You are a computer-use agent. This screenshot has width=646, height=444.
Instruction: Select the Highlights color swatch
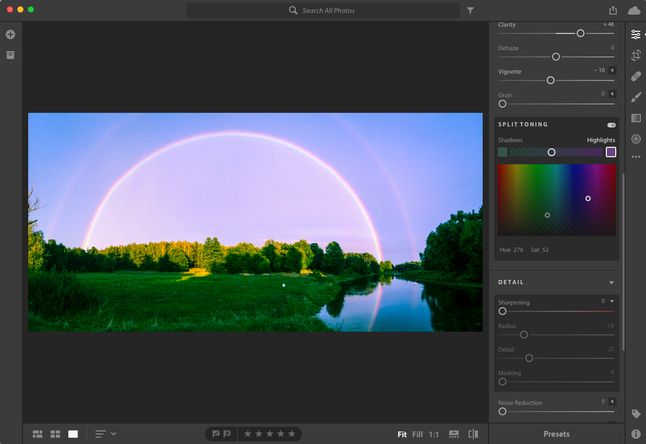611,152
